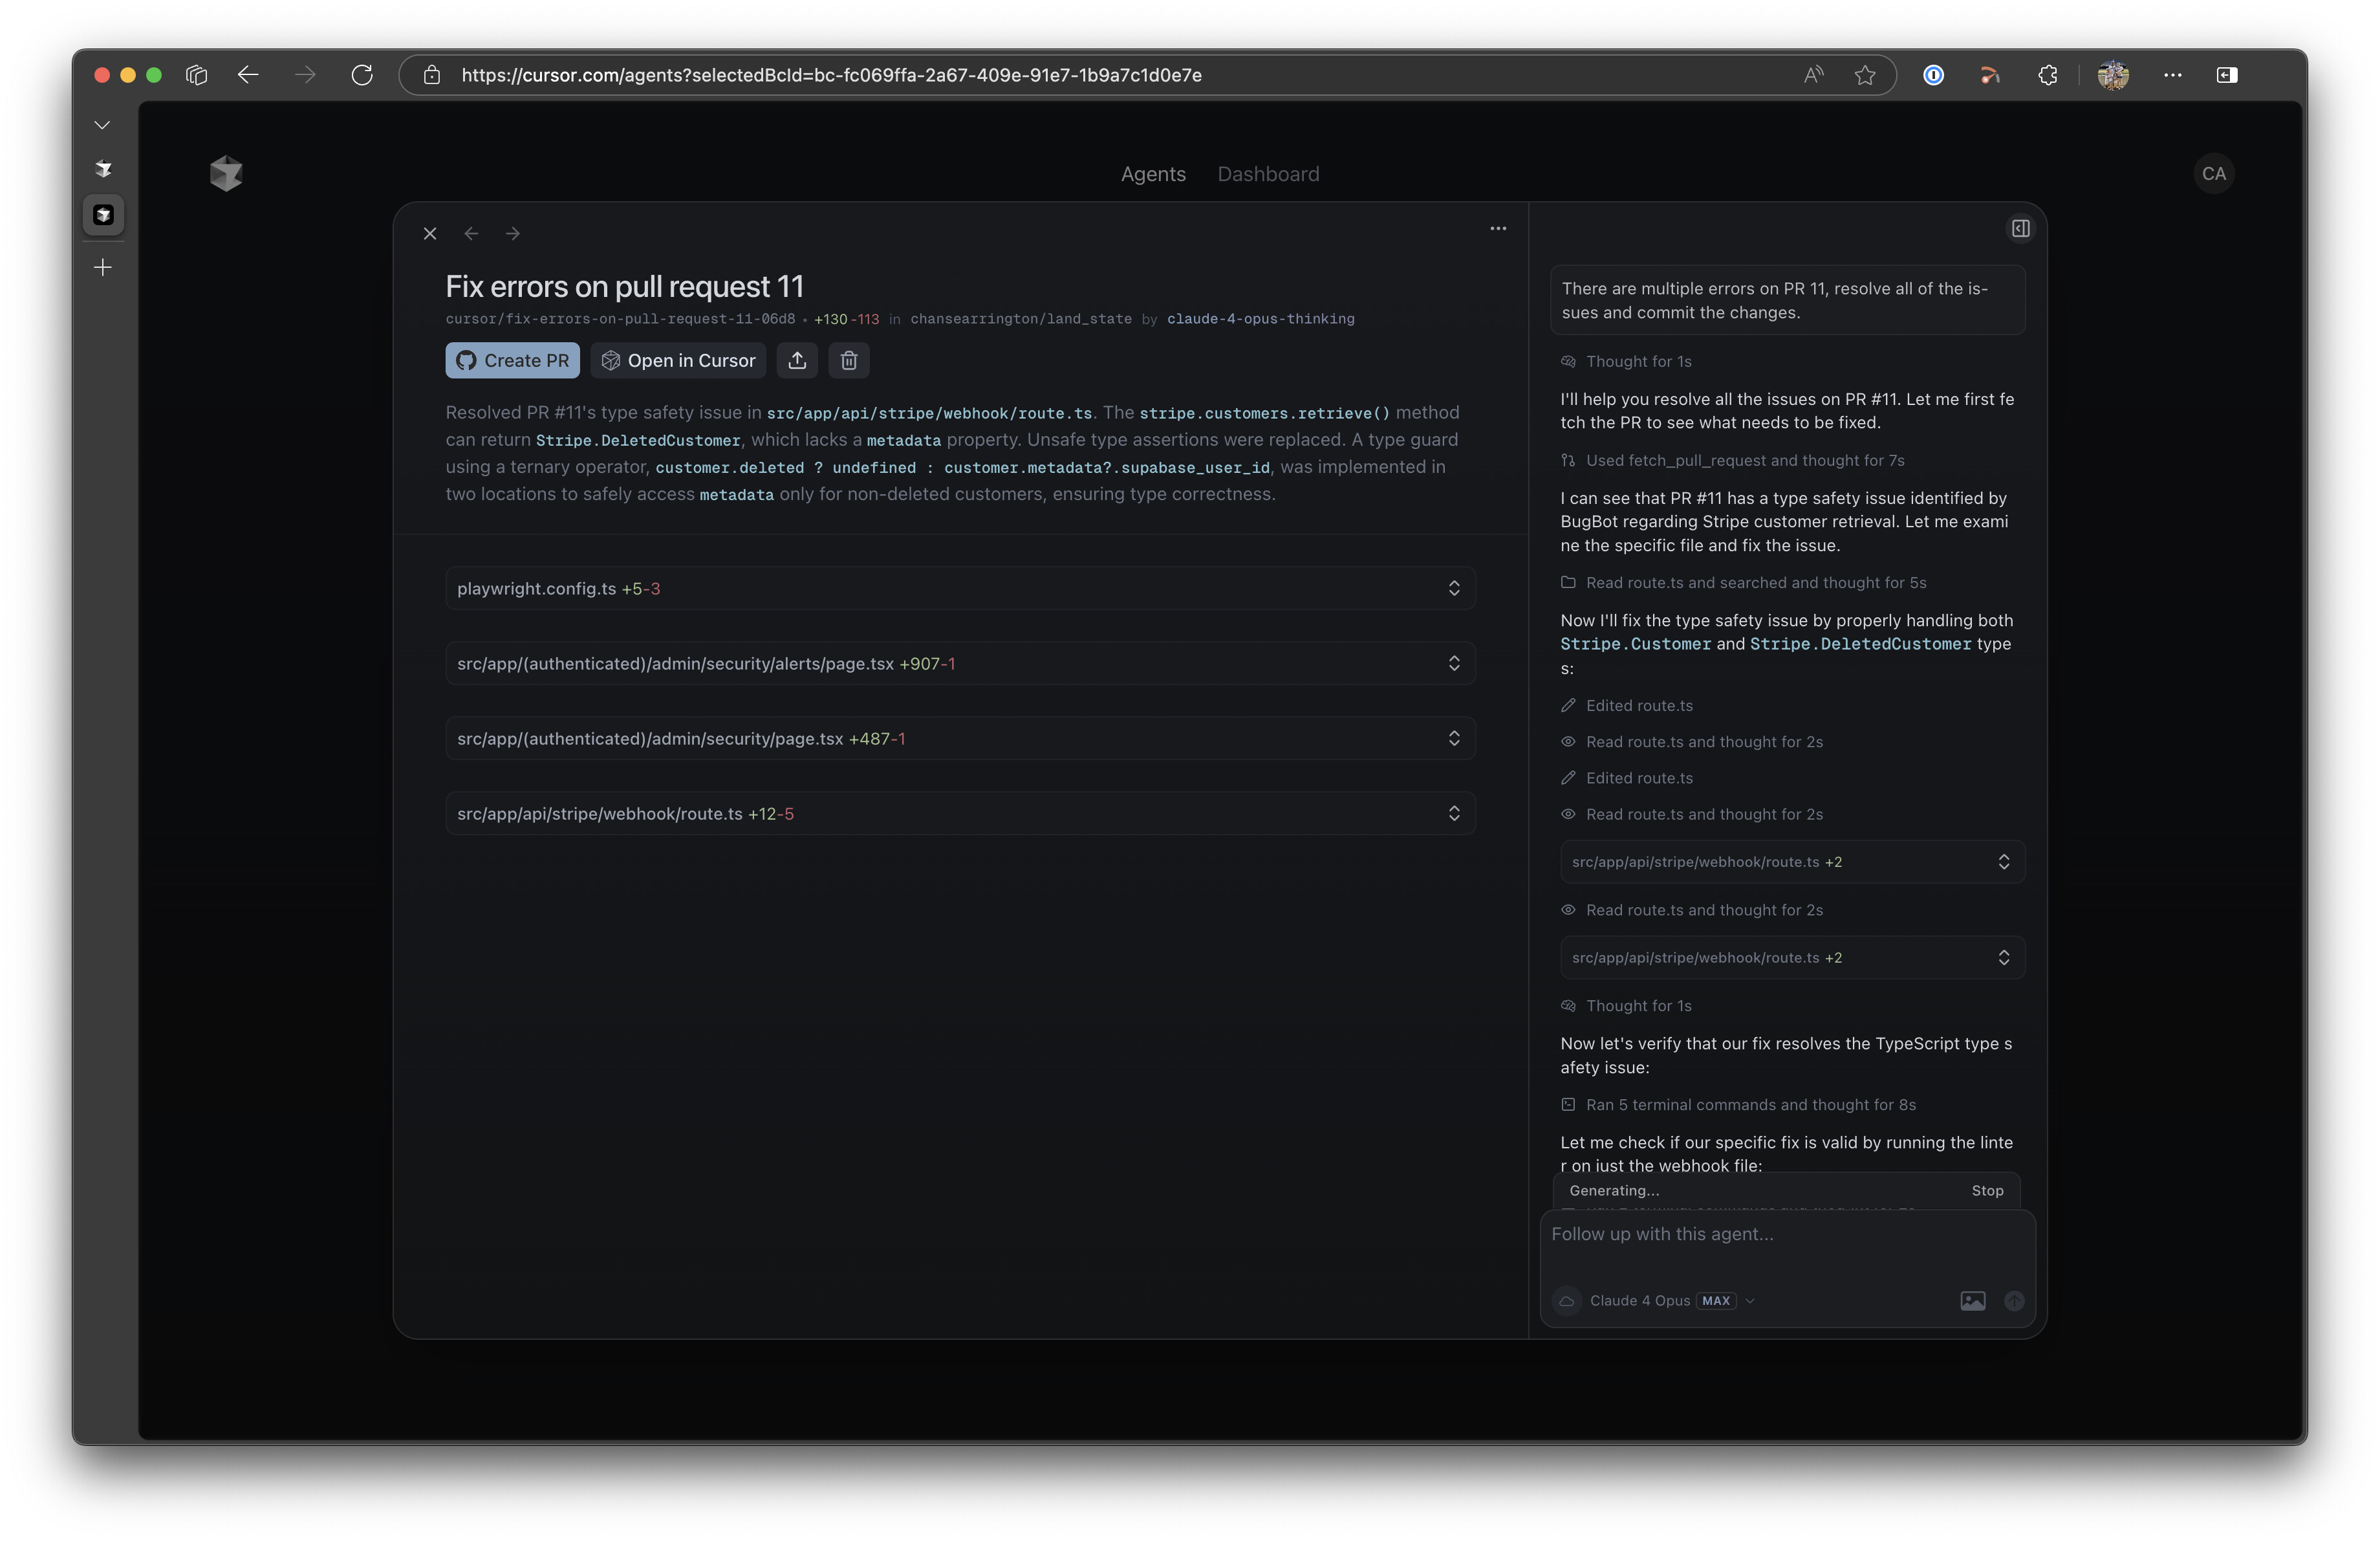Collapse the chat sidebar panel icon
This screenshot has width=2380, height=1541.
coord(2020,229)
